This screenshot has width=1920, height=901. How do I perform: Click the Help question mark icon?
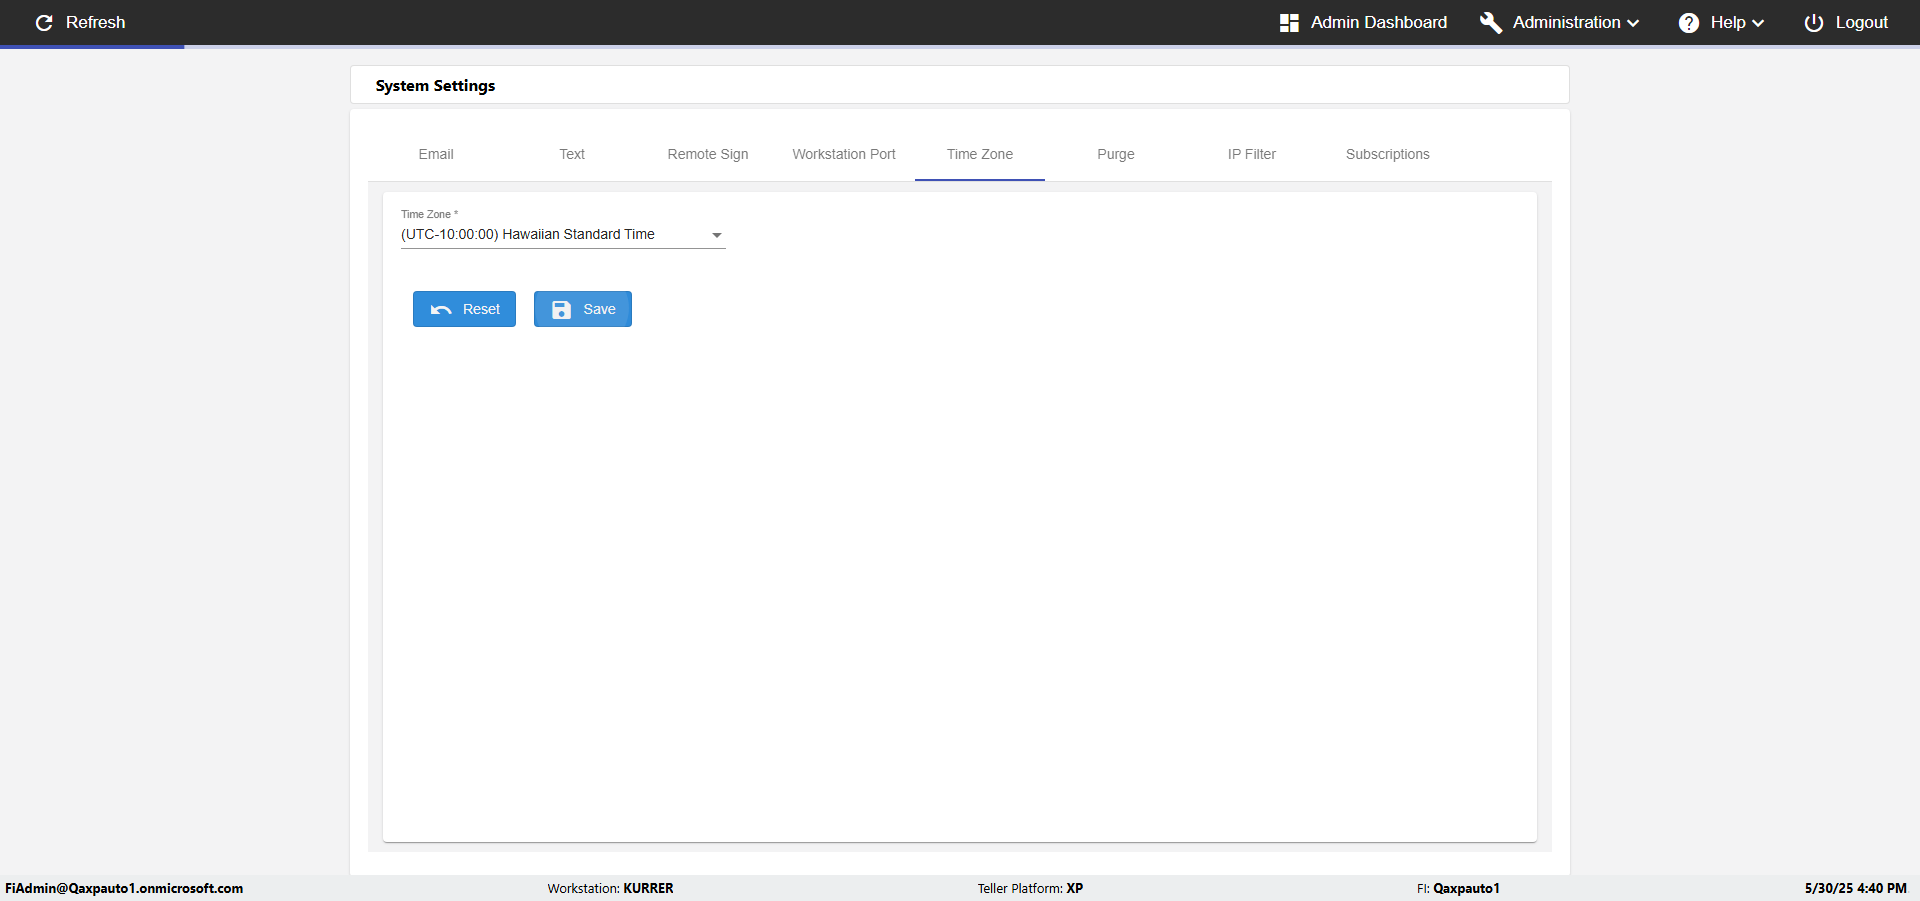point(1689,22)
